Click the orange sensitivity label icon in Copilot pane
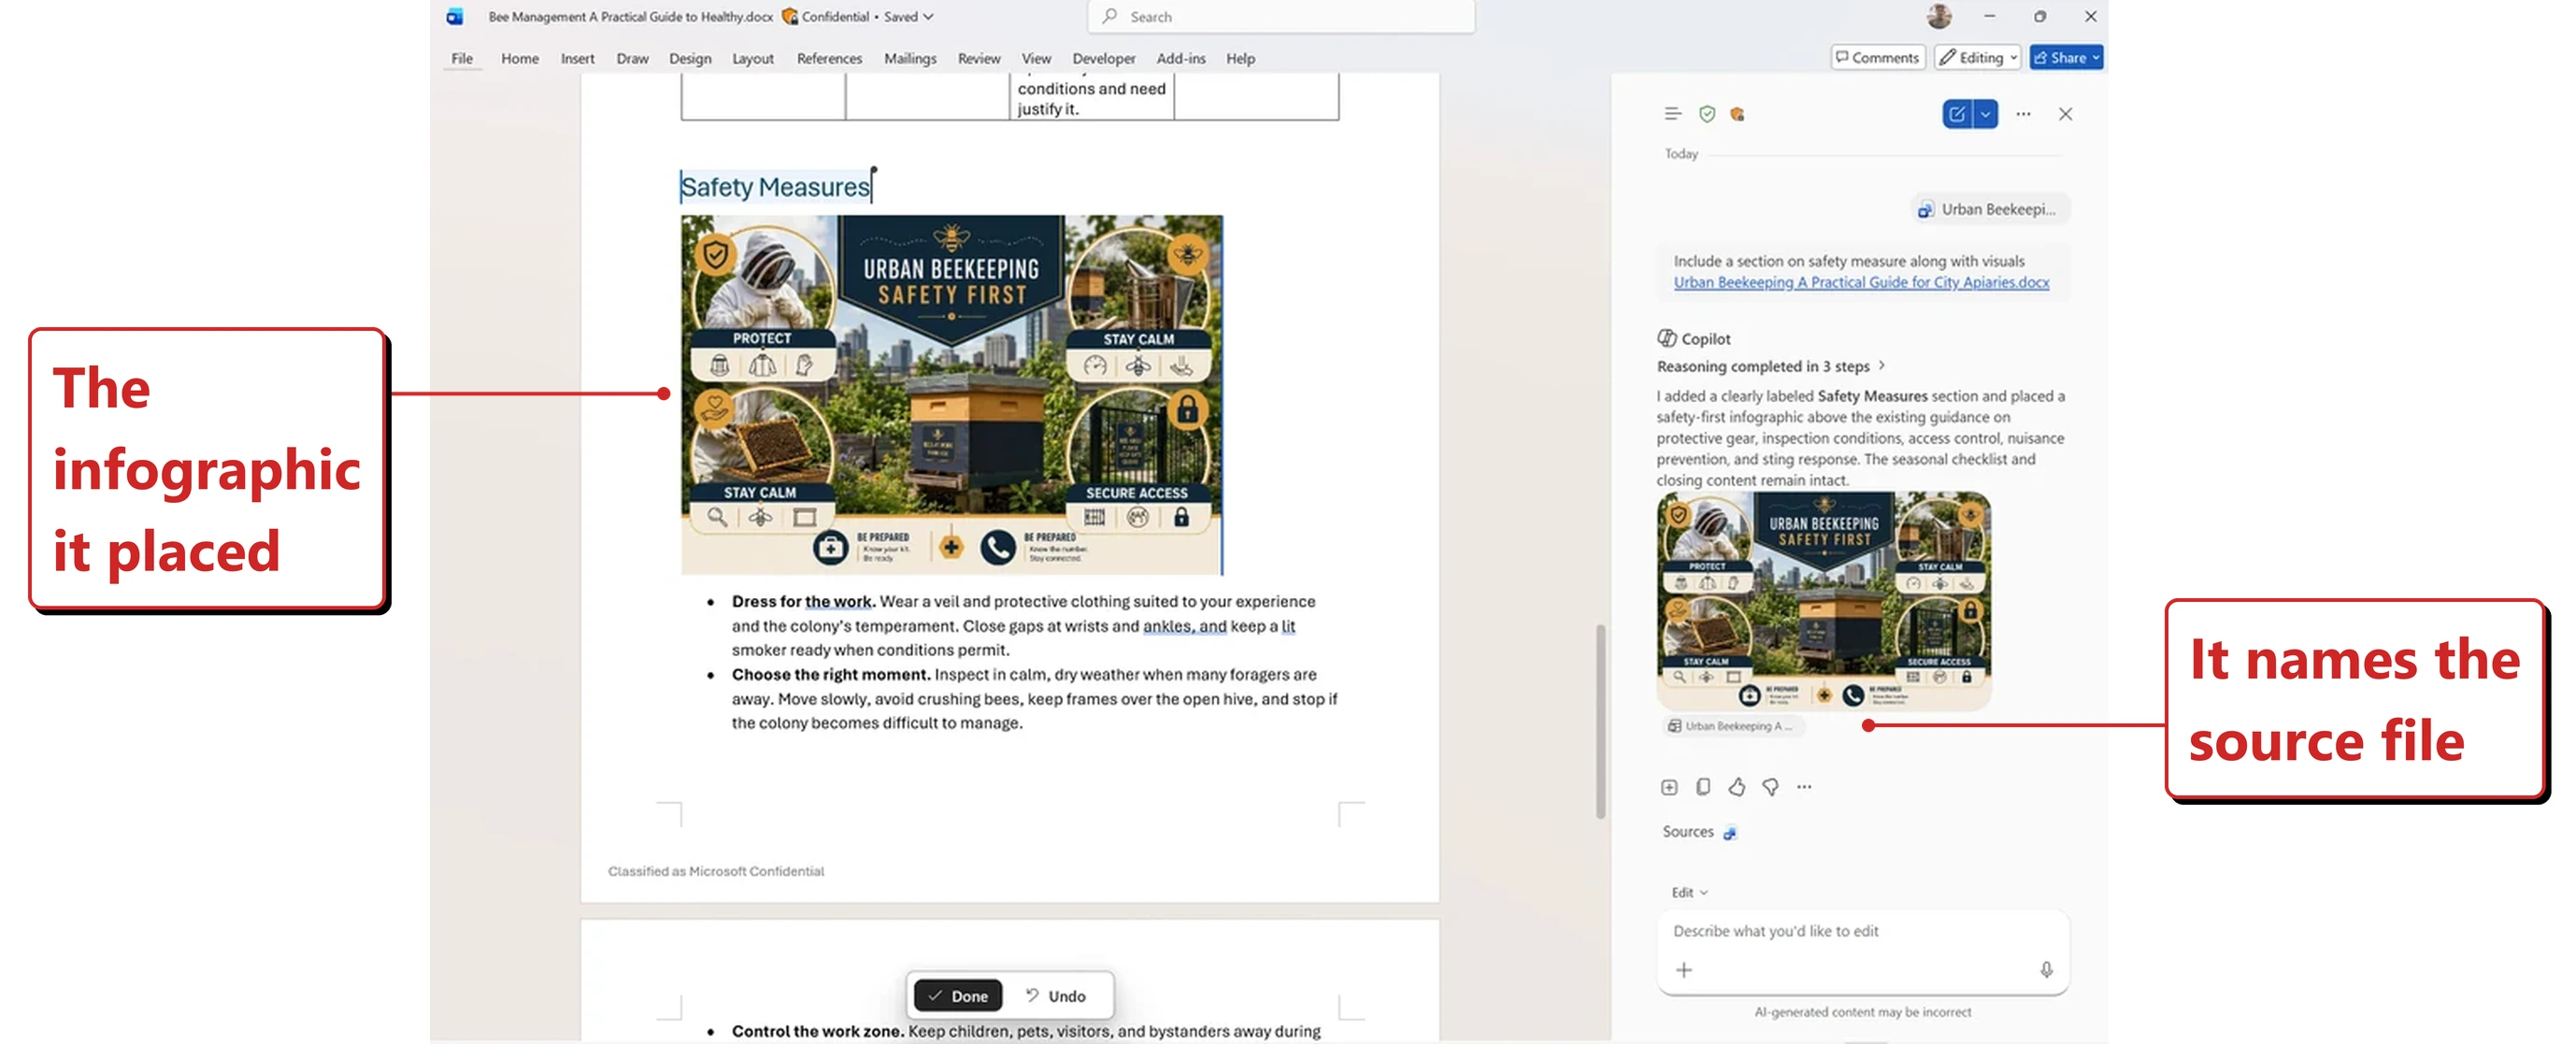 click(1738, 114)
